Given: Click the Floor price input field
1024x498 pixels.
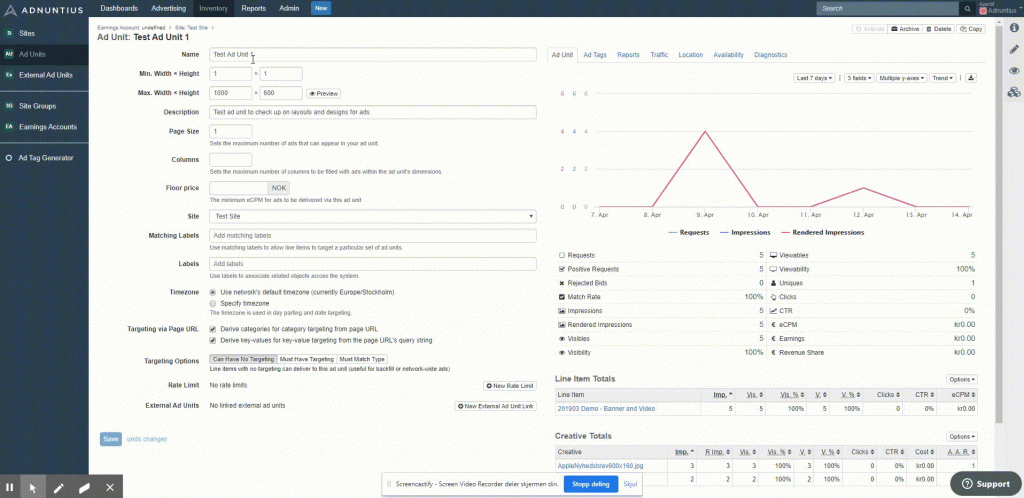Looking at the screenshot, I should [x=238, y=187].
